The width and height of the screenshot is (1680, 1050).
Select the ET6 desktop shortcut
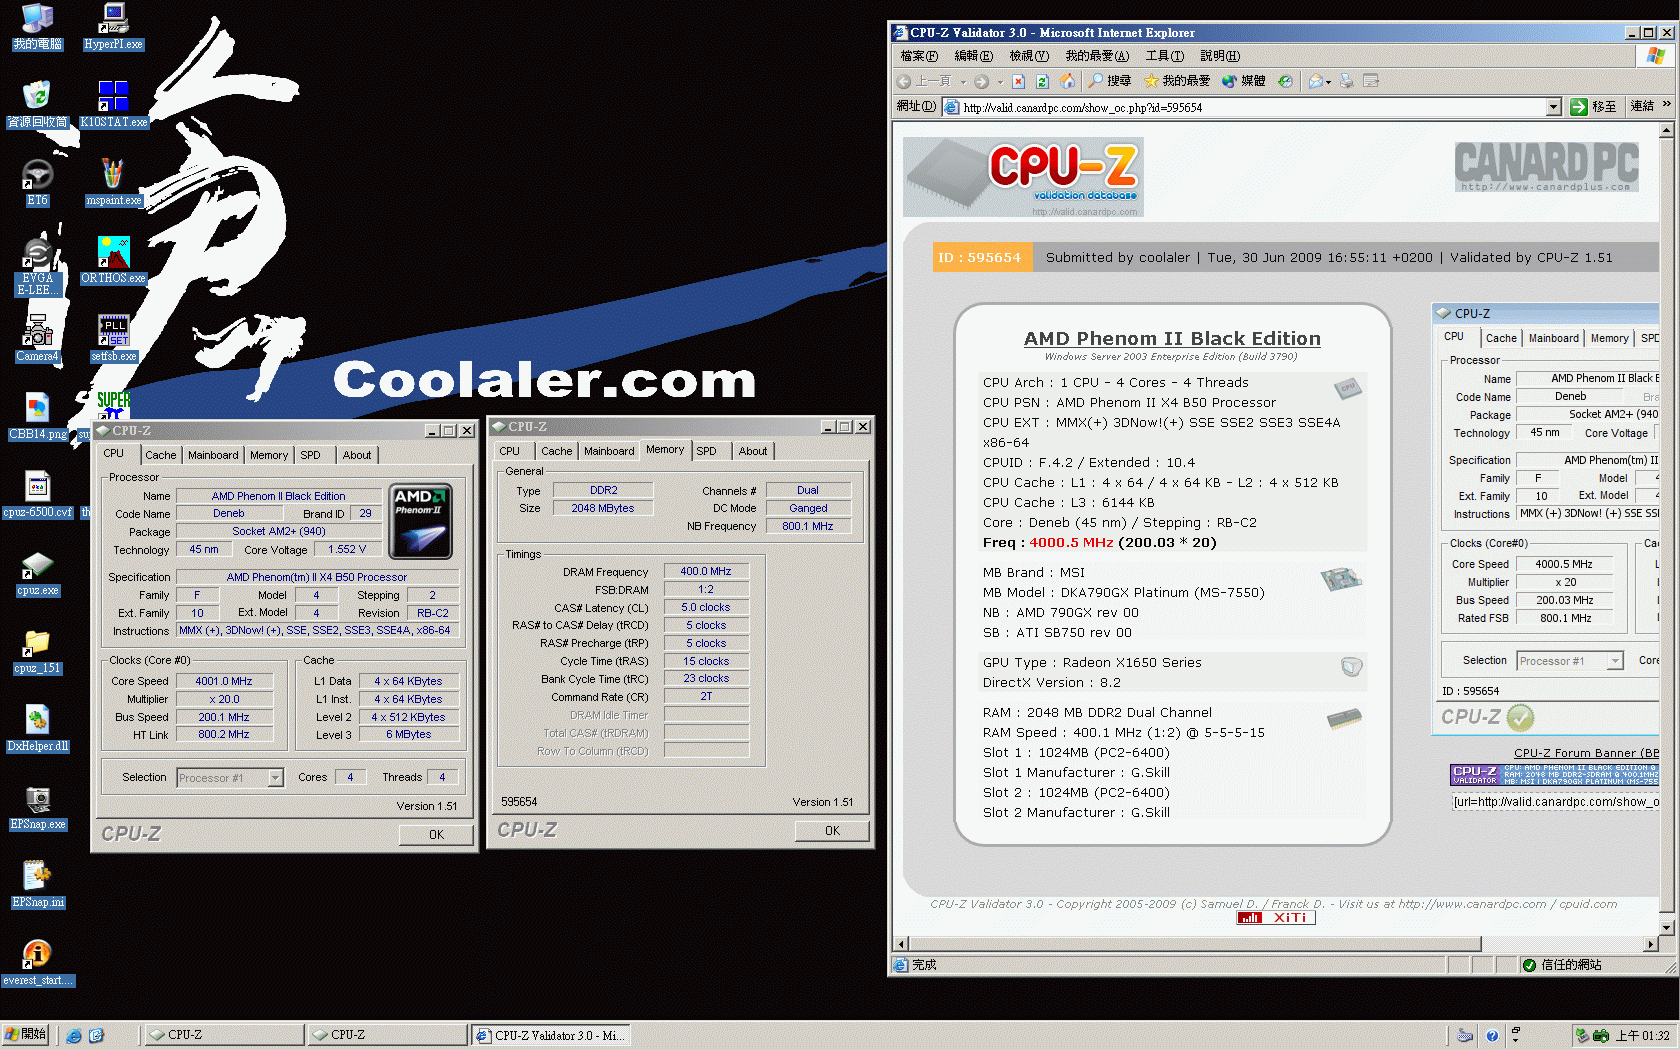click(x=37, y=182)
